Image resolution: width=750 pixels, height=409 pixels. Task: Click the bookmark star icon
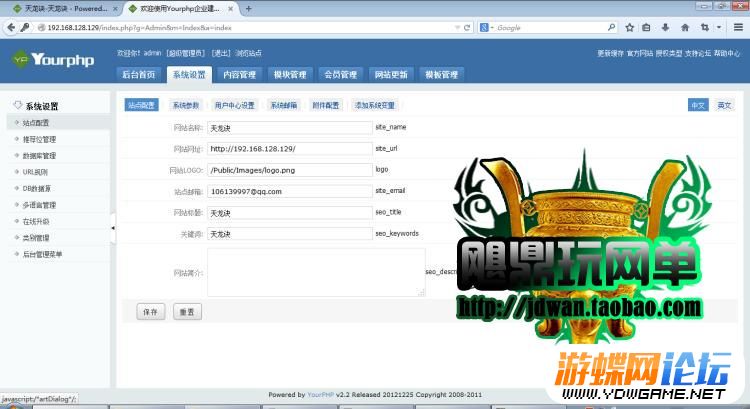[629, 28]
